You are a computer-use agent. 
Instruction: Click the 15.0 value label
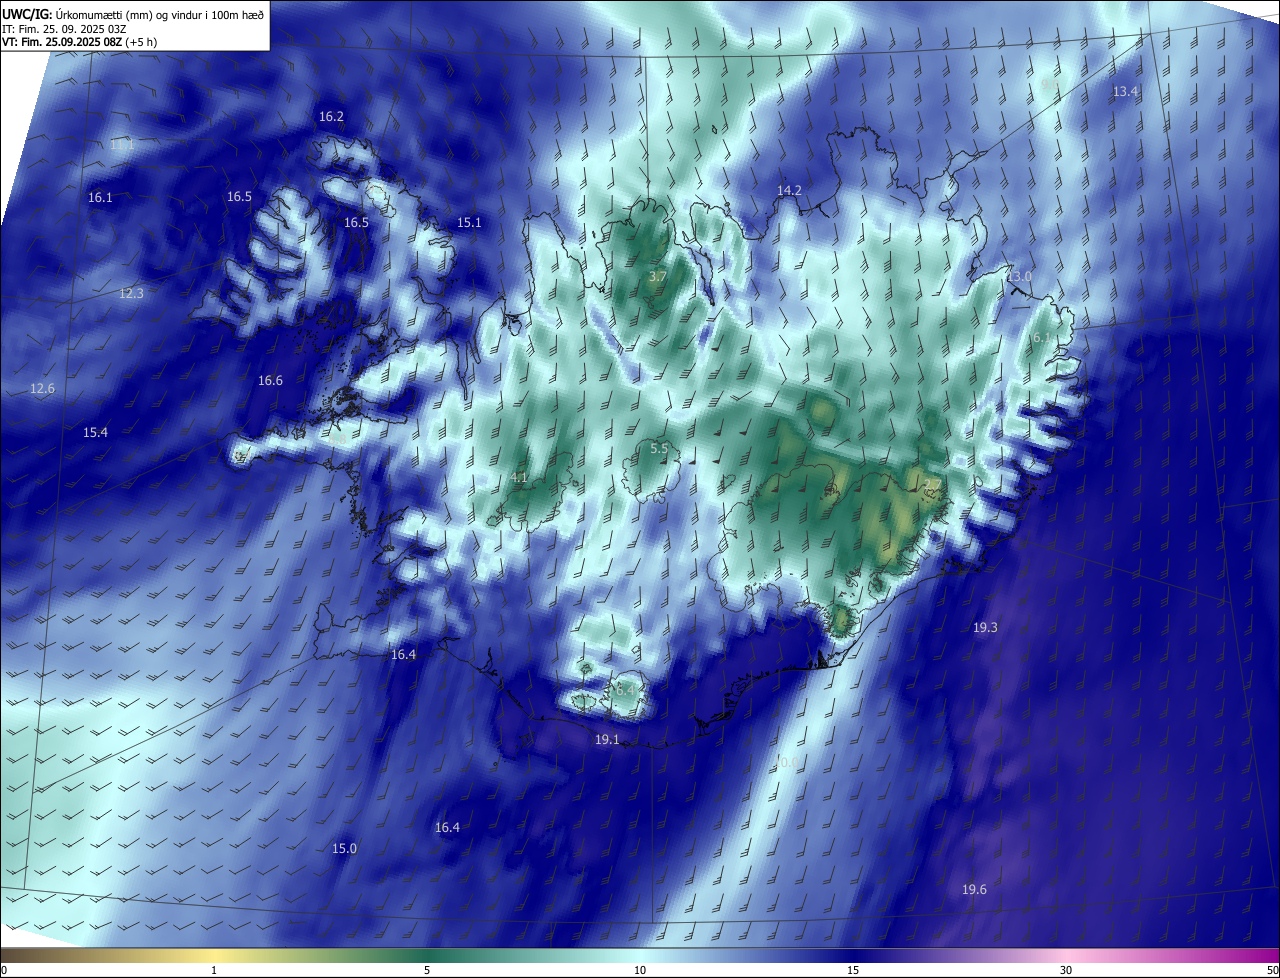[x=344, y=849]
